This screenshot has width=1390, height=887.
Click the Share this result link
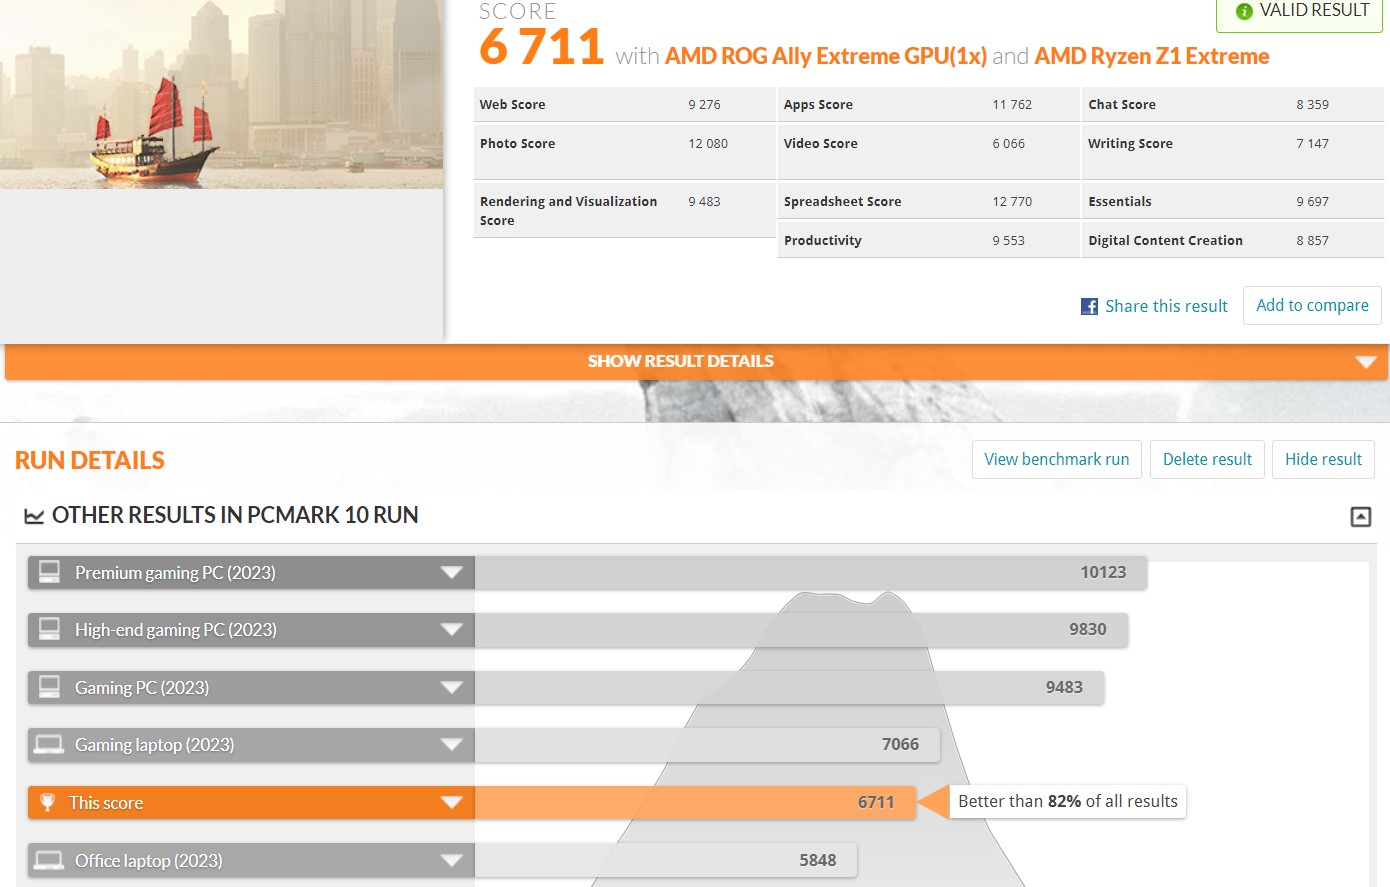point(1165,306)
